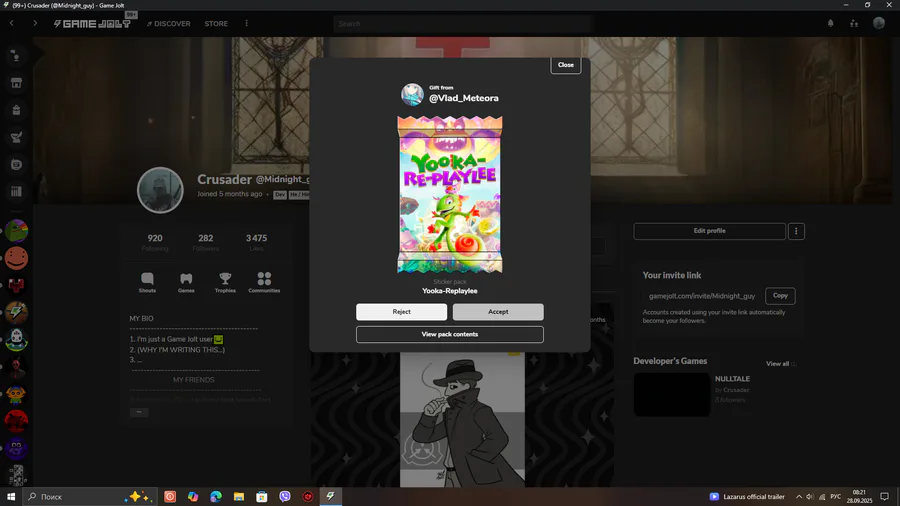
Task: Open the sidebar store icon
Action: pyautogui.click(x=16, y=83)
